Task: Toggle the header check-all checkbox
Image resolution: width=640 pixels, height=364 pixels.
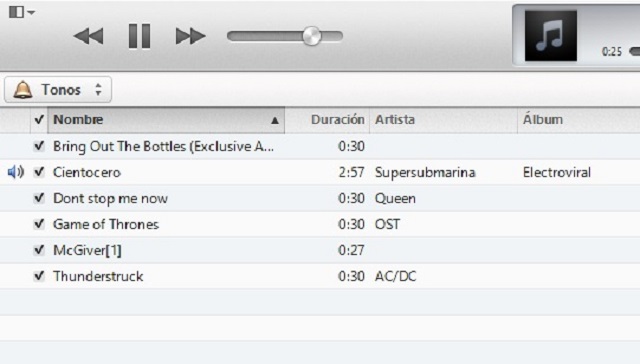Action: [39, 120]
